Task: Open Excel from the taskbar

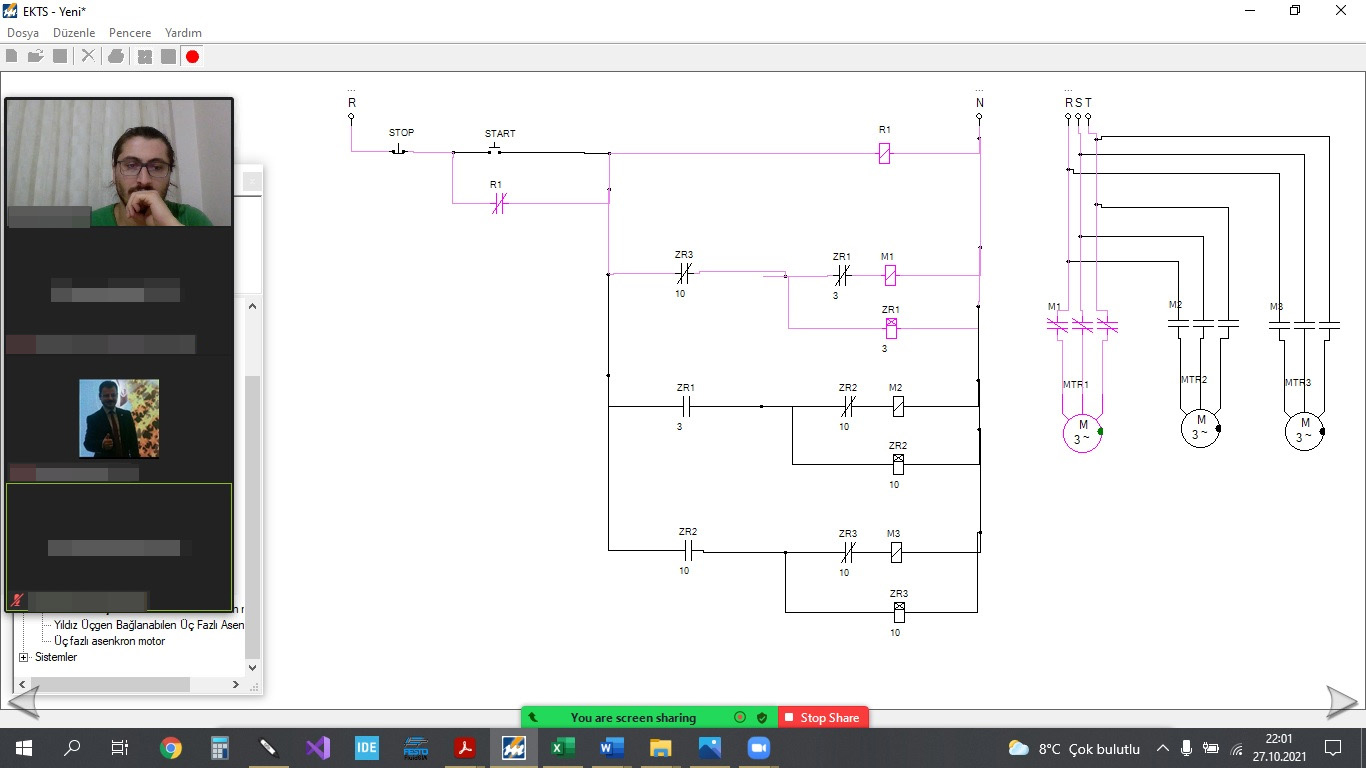Action: pos(563,747)
